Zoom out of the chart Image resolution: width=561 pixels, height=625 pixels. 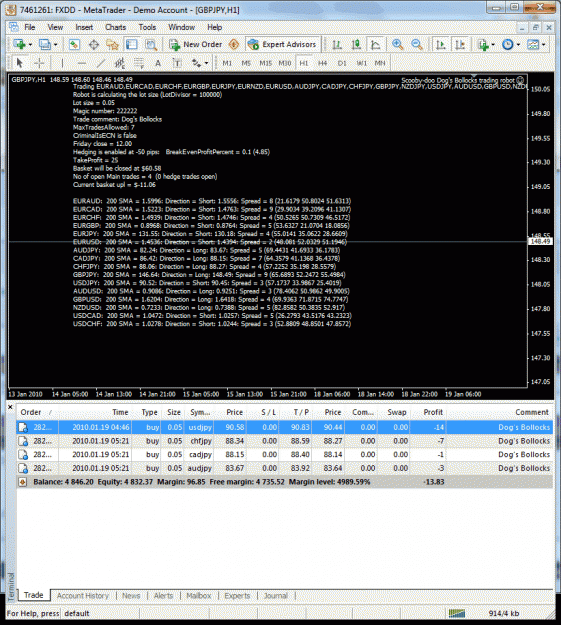[417, 44]
